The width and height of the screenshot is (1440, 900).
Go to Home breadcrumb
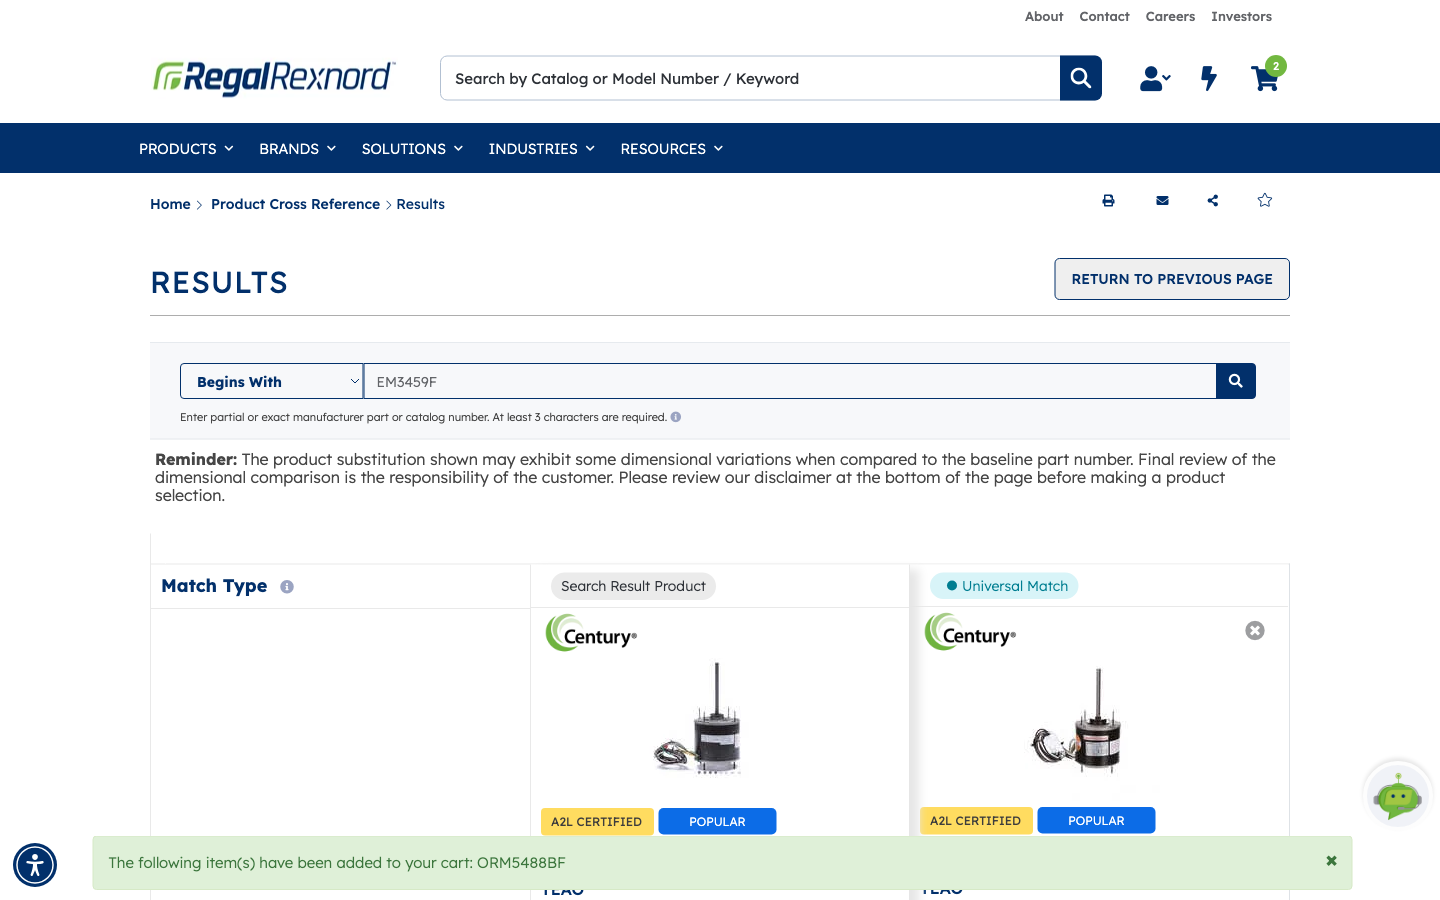pyautogui.click(x=170, y=204)
